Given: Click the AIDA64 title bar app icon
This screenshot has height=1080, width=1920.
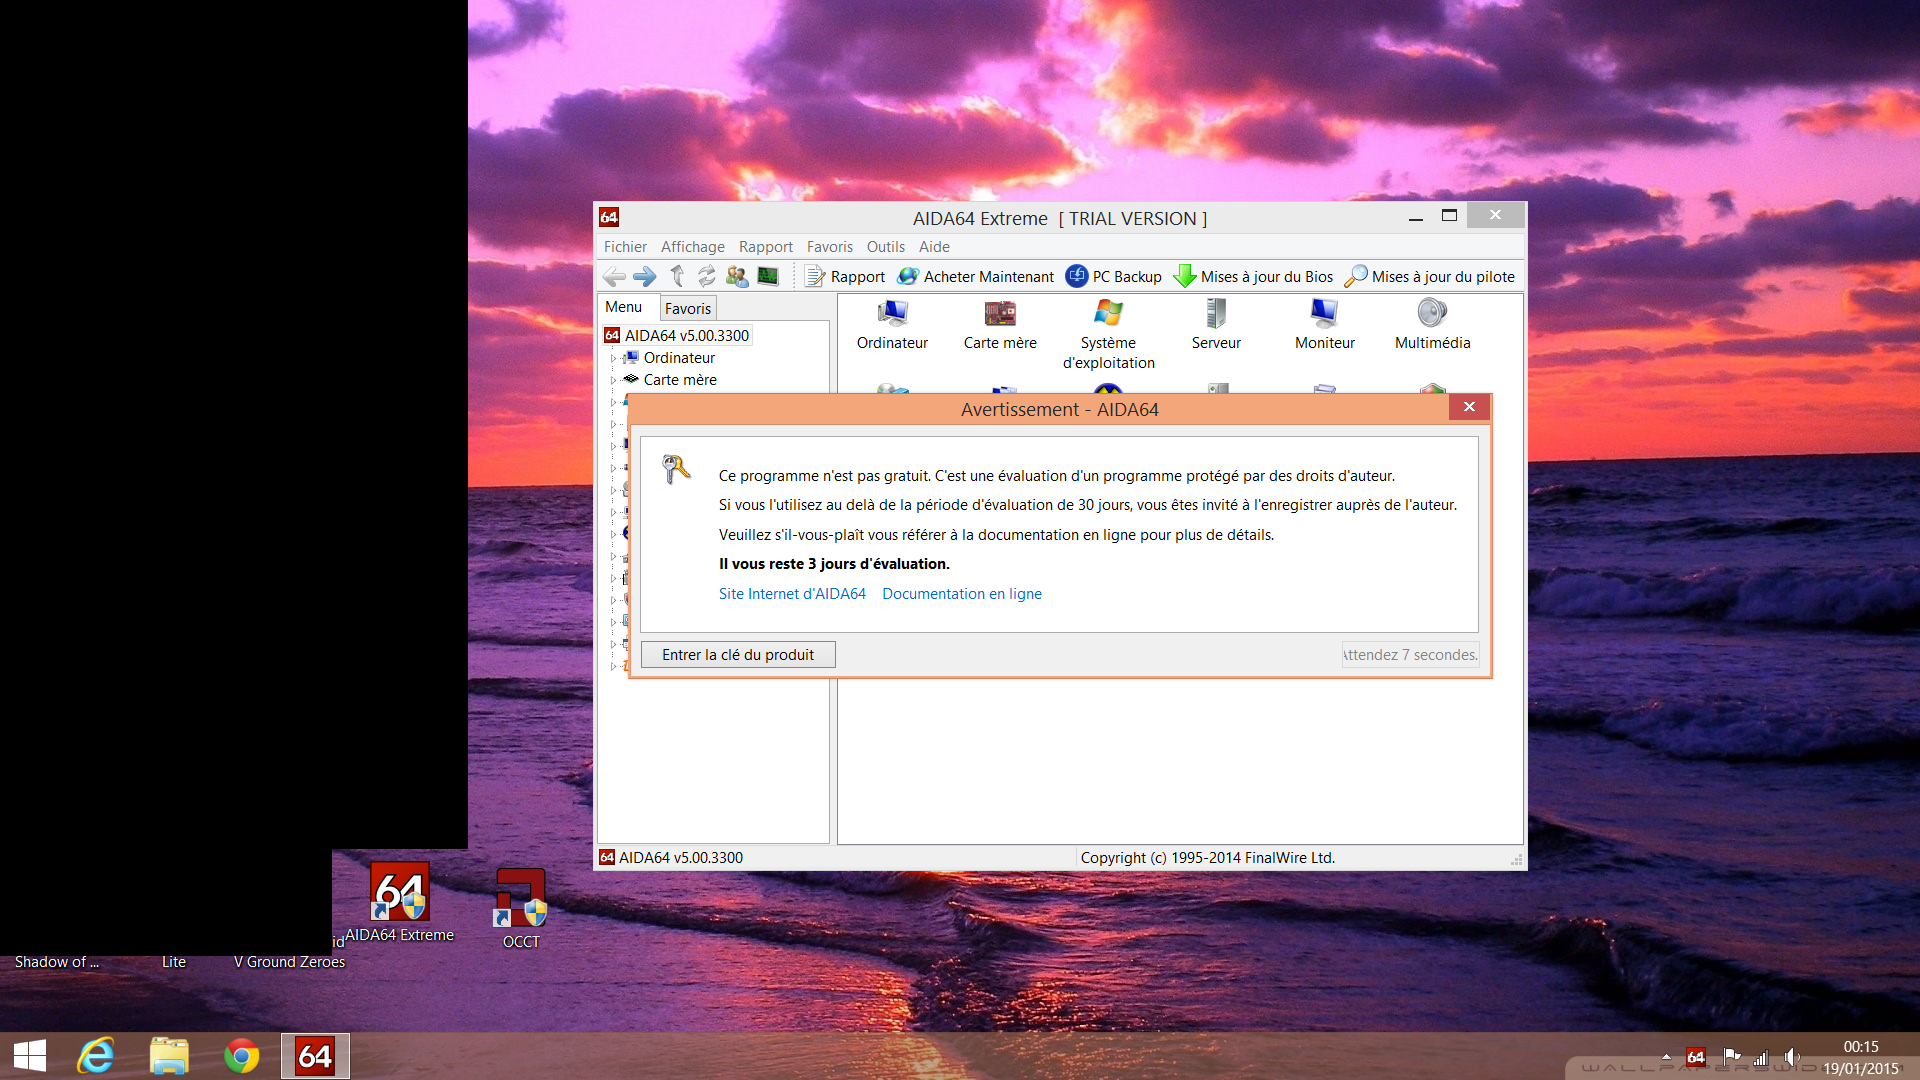Looking at the screenshot, I should (609, 217).
